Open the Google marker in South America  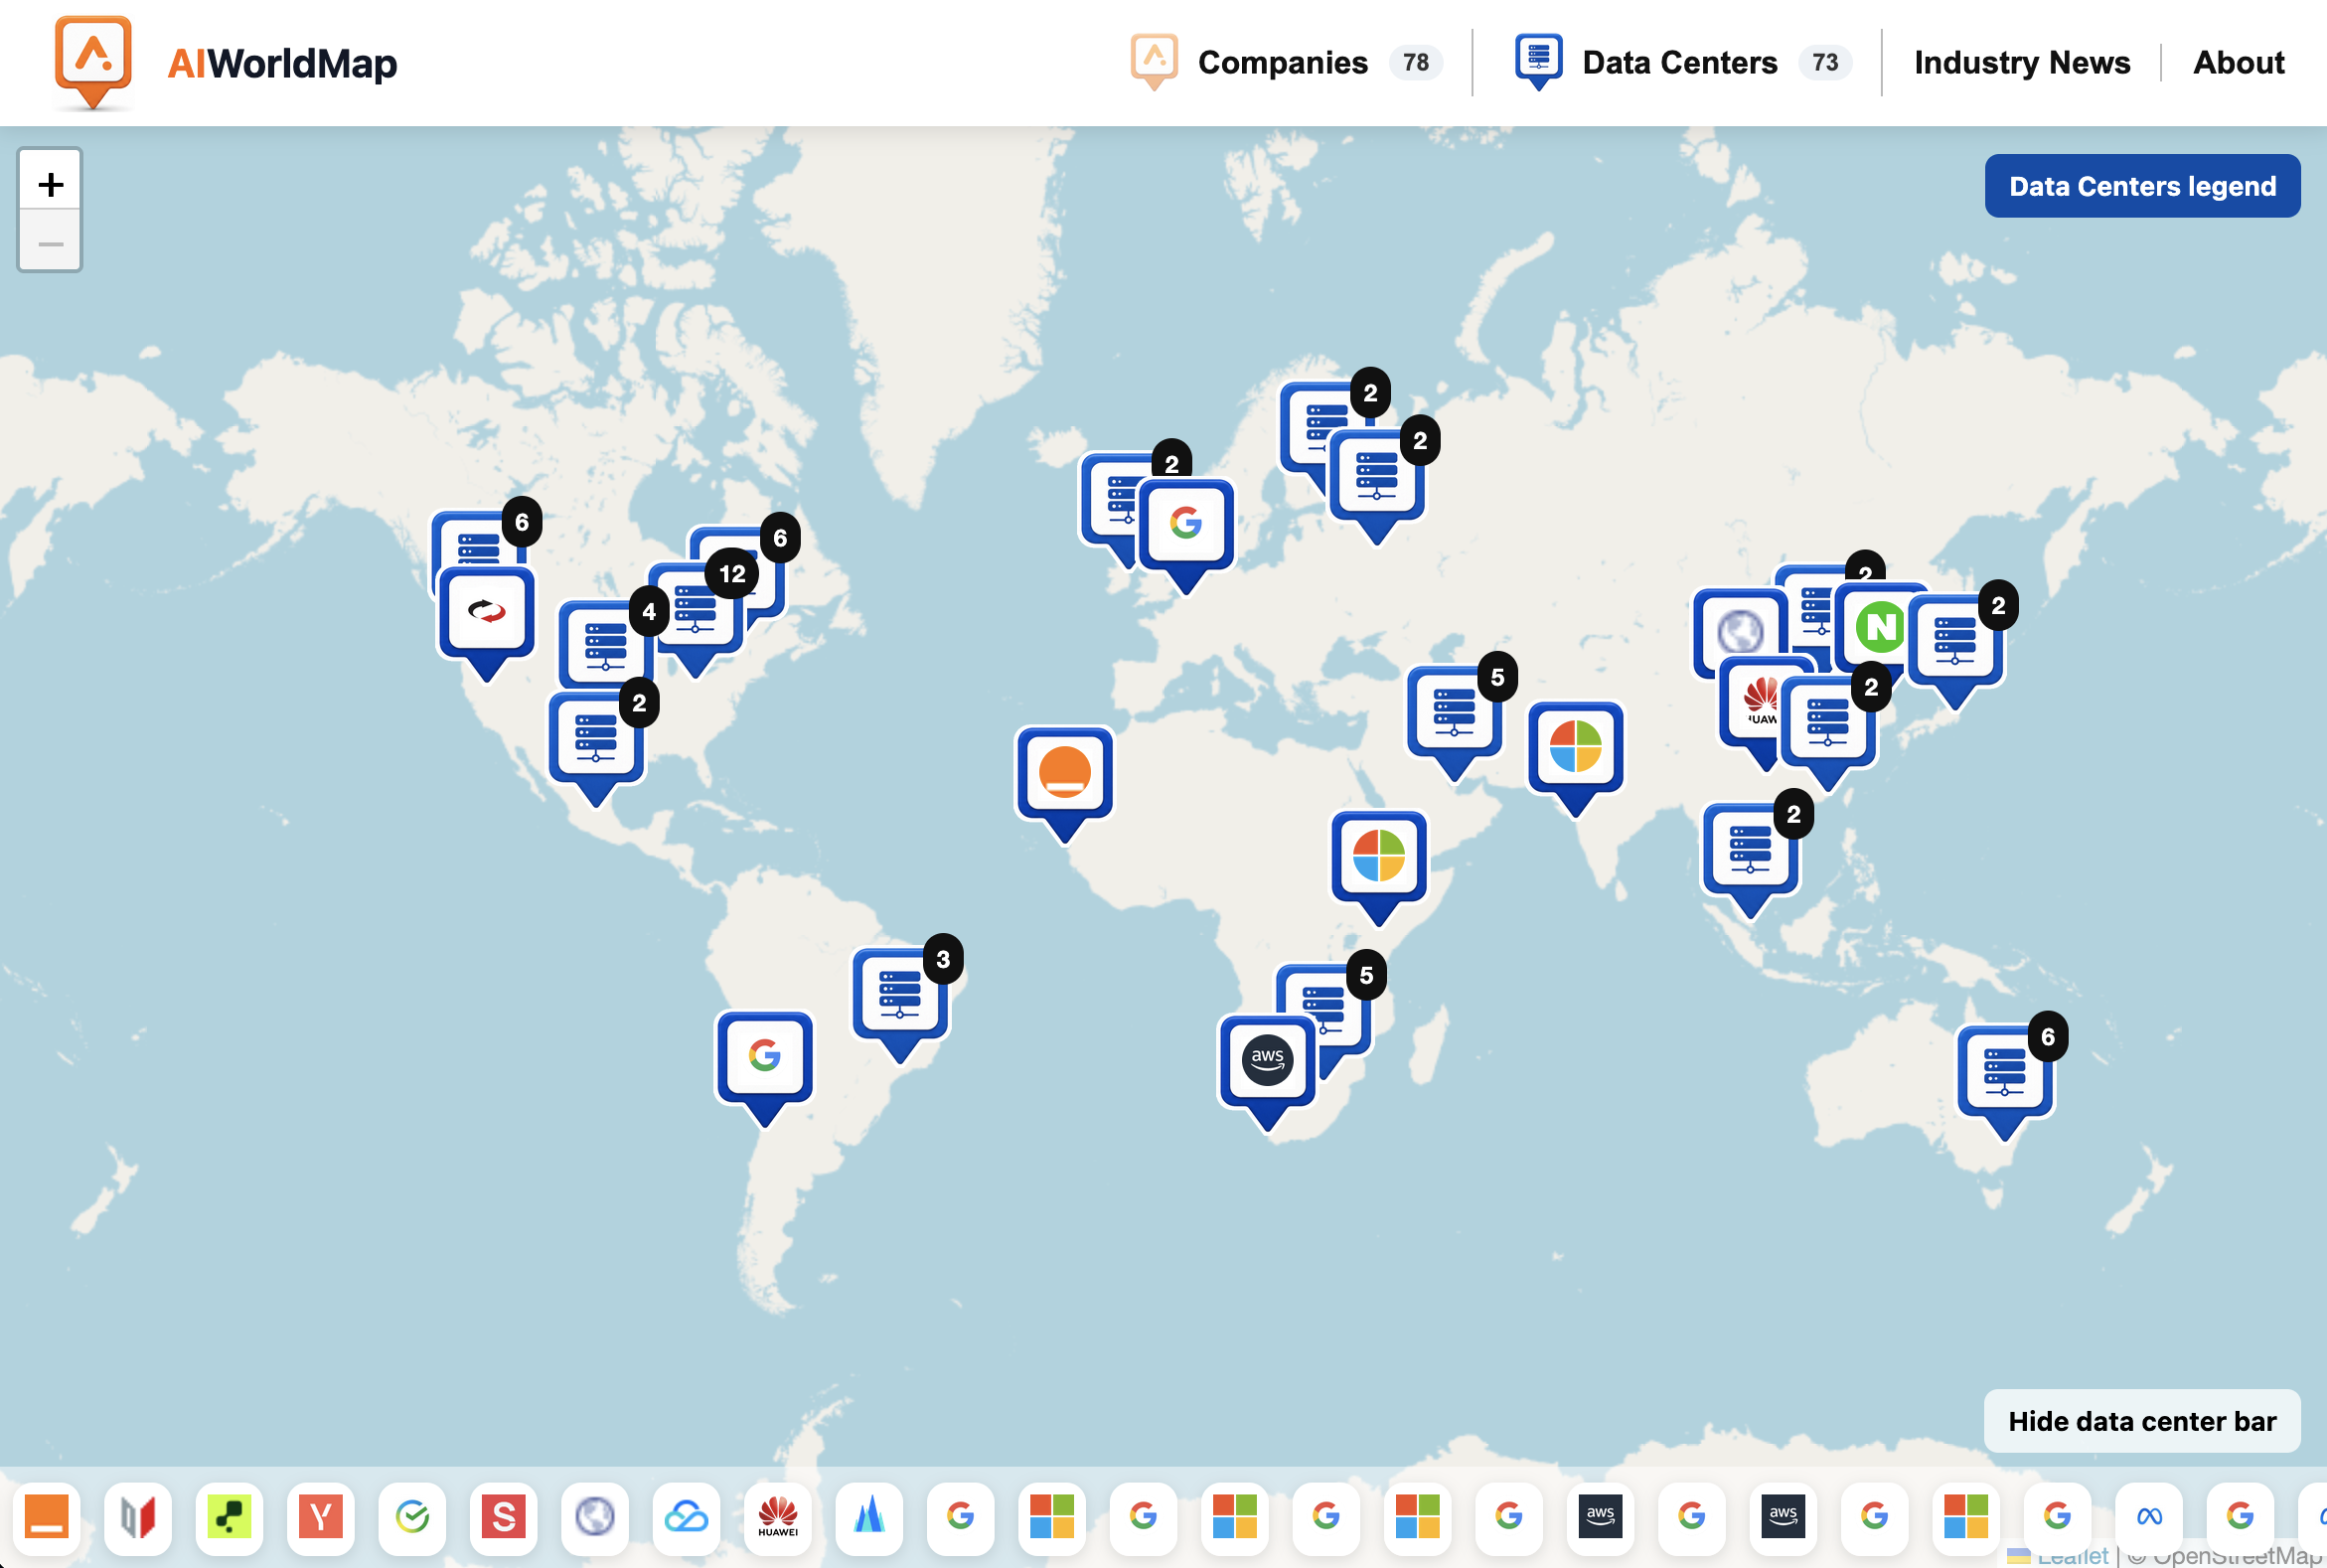765,1060
